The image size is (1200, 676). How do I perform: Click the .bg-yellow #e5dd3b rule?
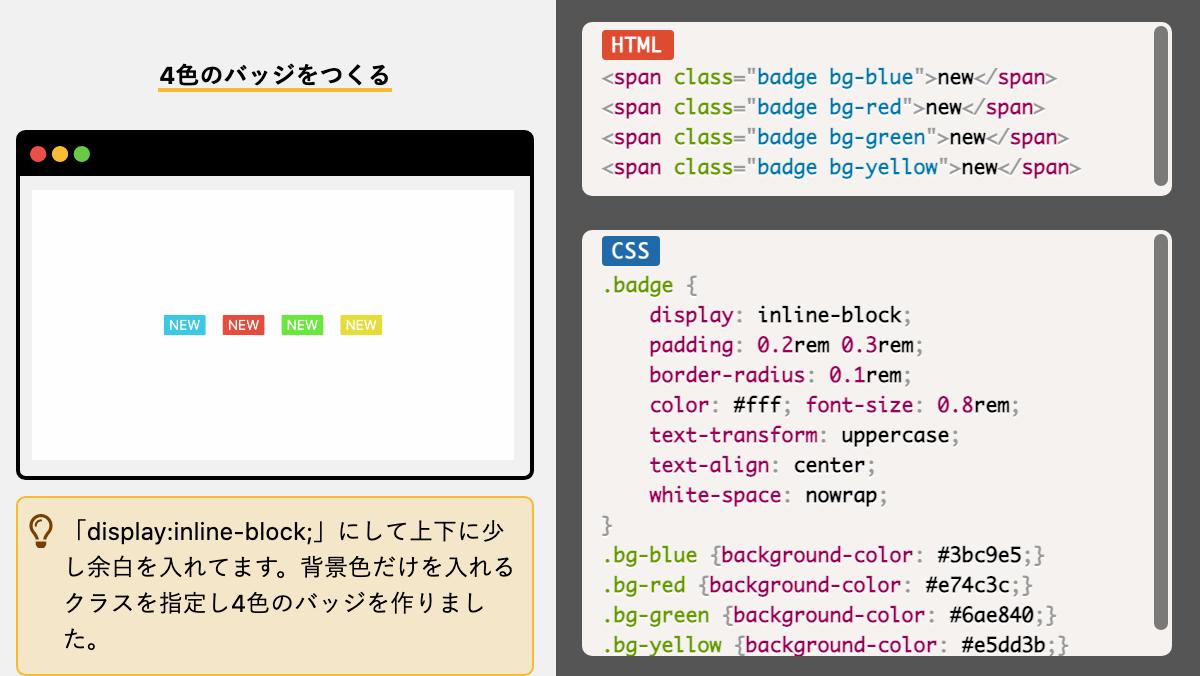click(835, 644)
